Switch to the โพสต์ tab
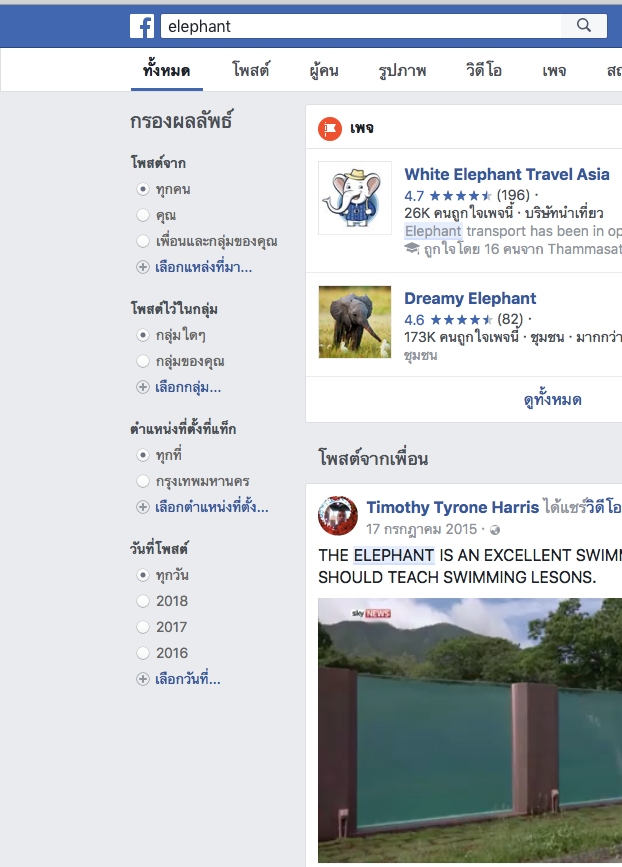Screen dimensions: 622x867 pyautogui.click(x=251, y=71)
